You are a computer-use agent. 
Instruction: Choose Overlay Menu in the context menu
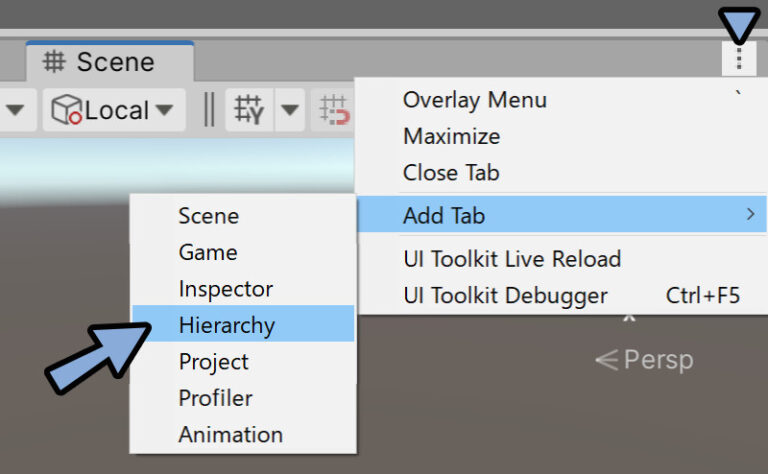tap(474, 100)
